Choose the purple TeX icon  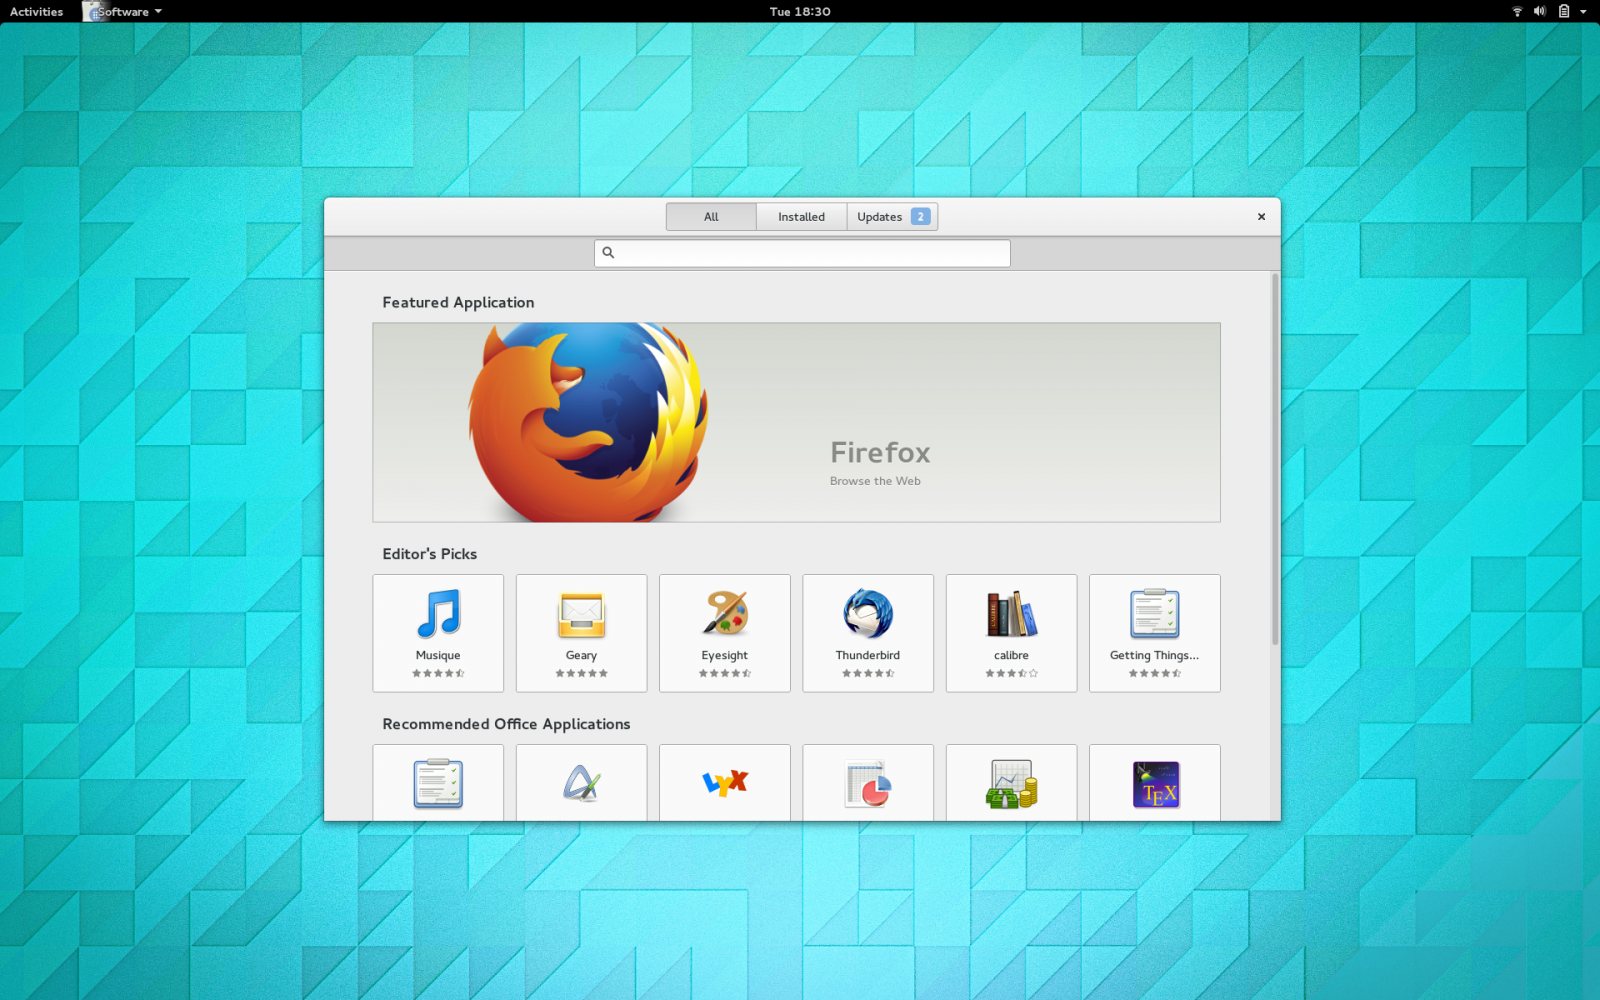point(1155,784)
